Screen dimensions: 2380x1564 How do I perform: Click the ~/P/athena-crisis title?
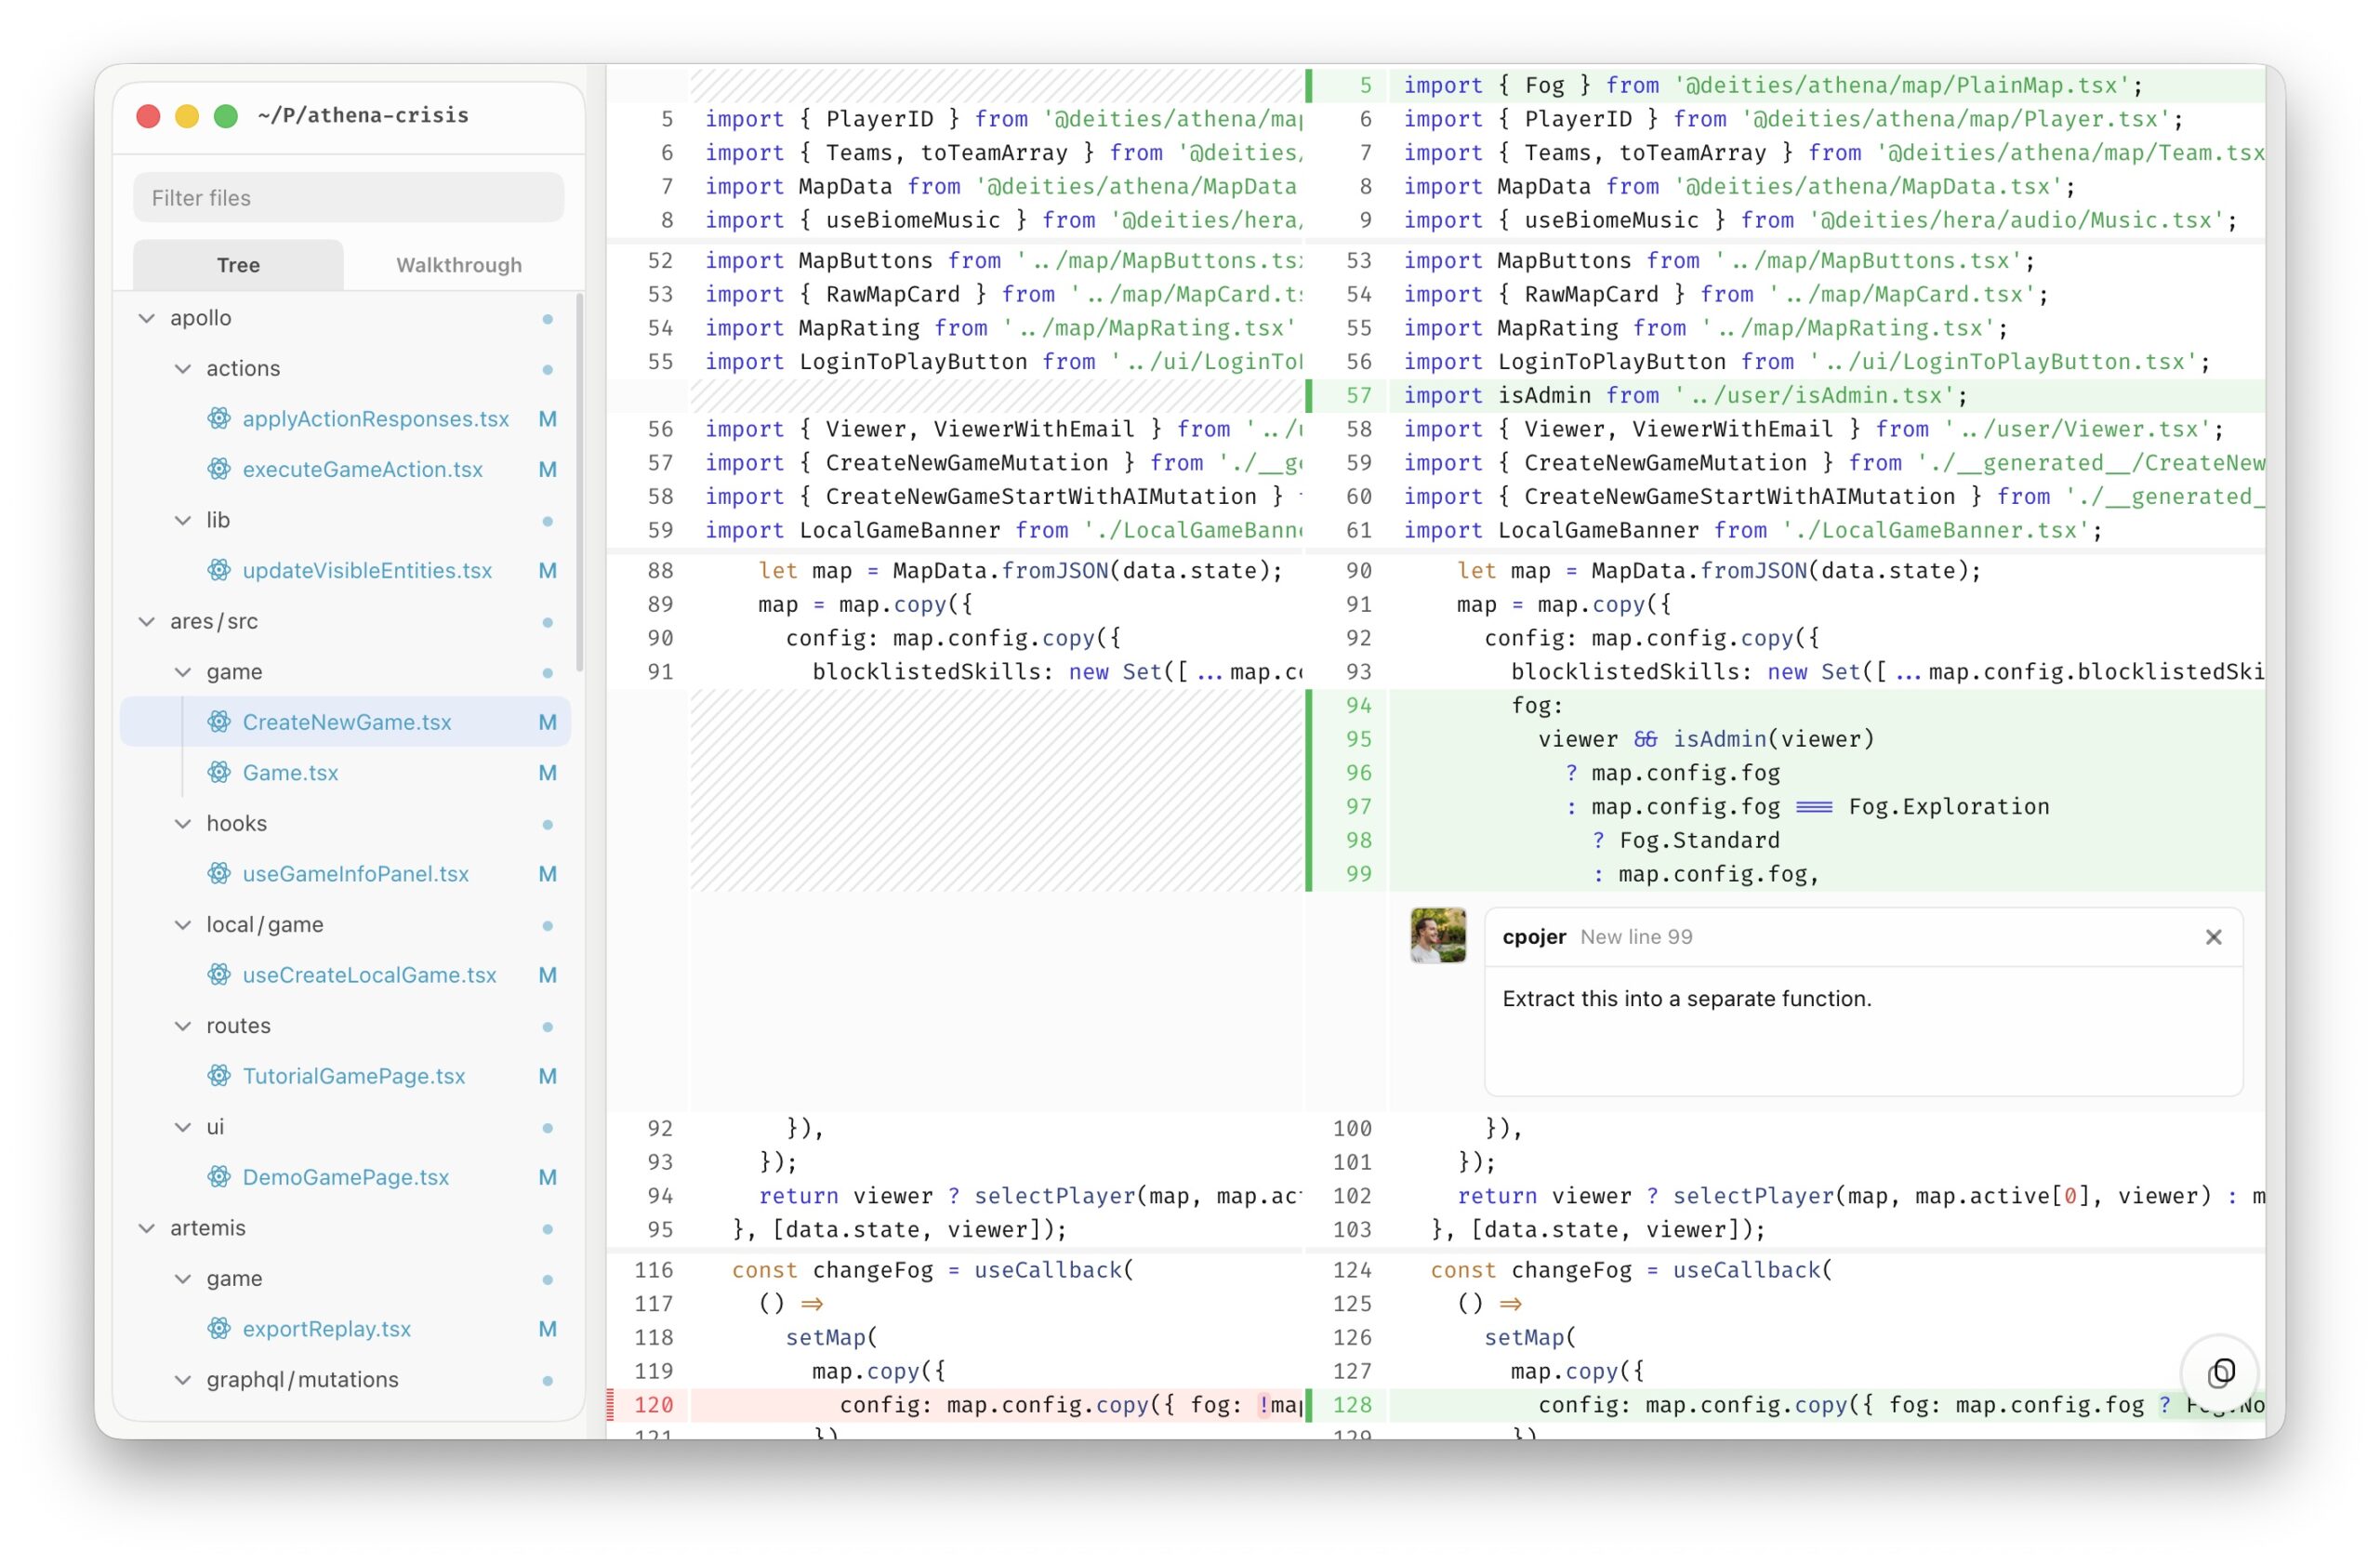pyautogui.click(x=363, y=116)
